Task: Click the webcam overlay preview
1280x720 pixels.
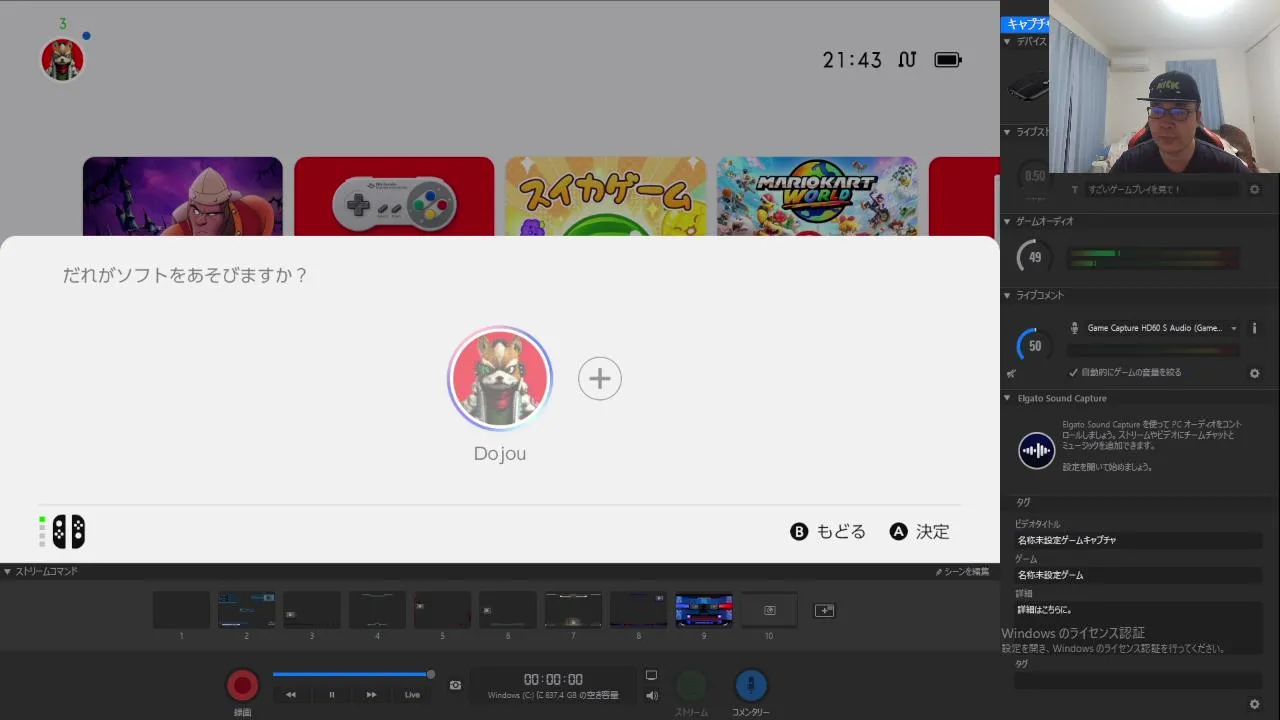Action: 1164,86
